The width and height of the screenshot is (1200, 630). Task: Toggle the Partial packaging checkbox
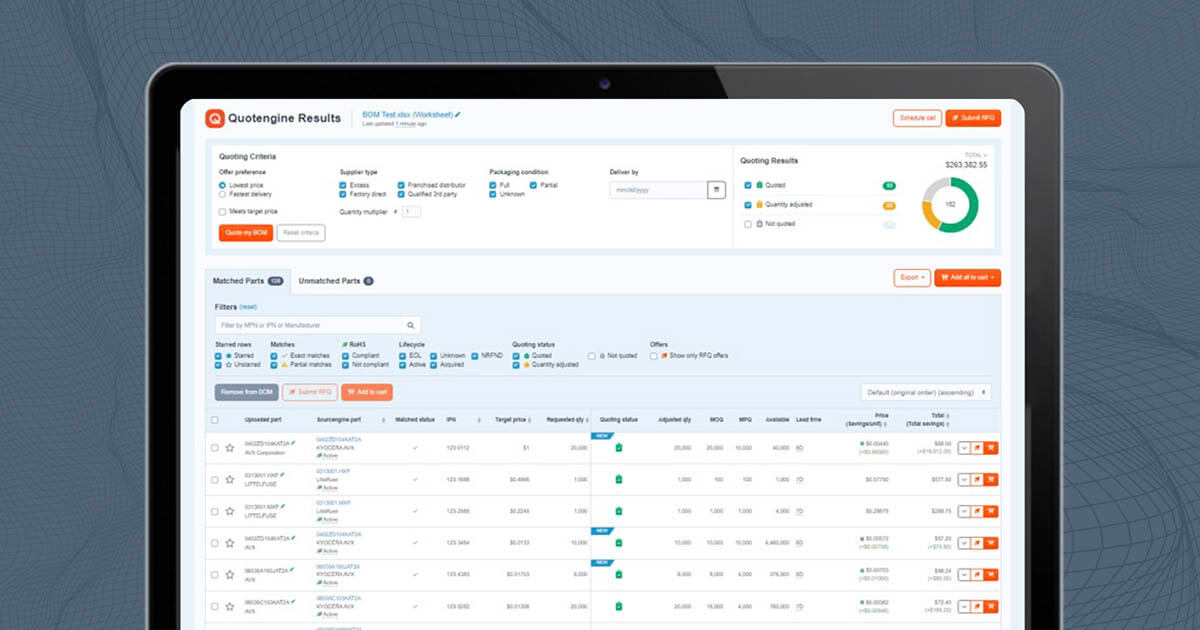point(533,186)
